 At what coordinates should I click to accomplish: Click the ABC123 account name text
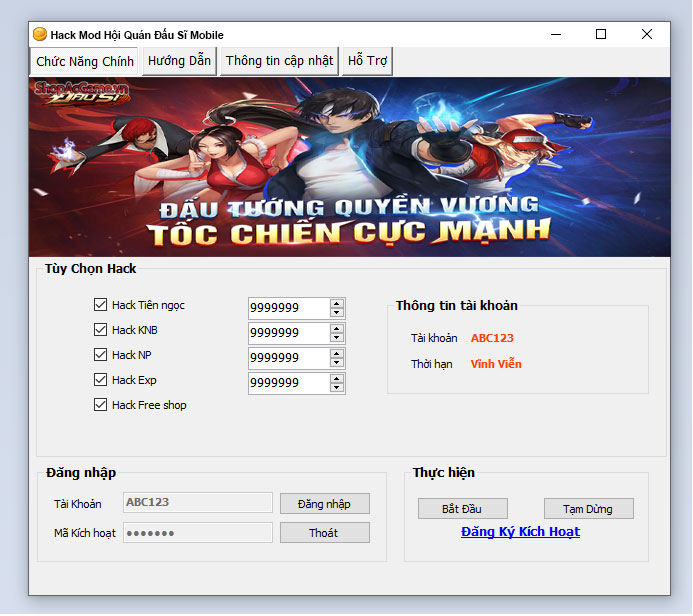coord(492,338)
